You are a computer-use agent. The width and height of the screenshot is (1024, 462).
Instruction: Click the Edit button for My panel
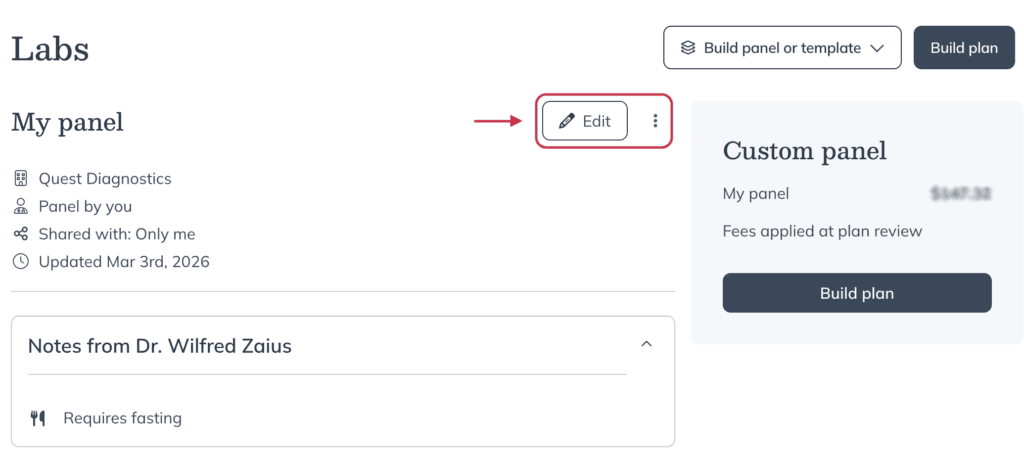click(x=584, y=121)
